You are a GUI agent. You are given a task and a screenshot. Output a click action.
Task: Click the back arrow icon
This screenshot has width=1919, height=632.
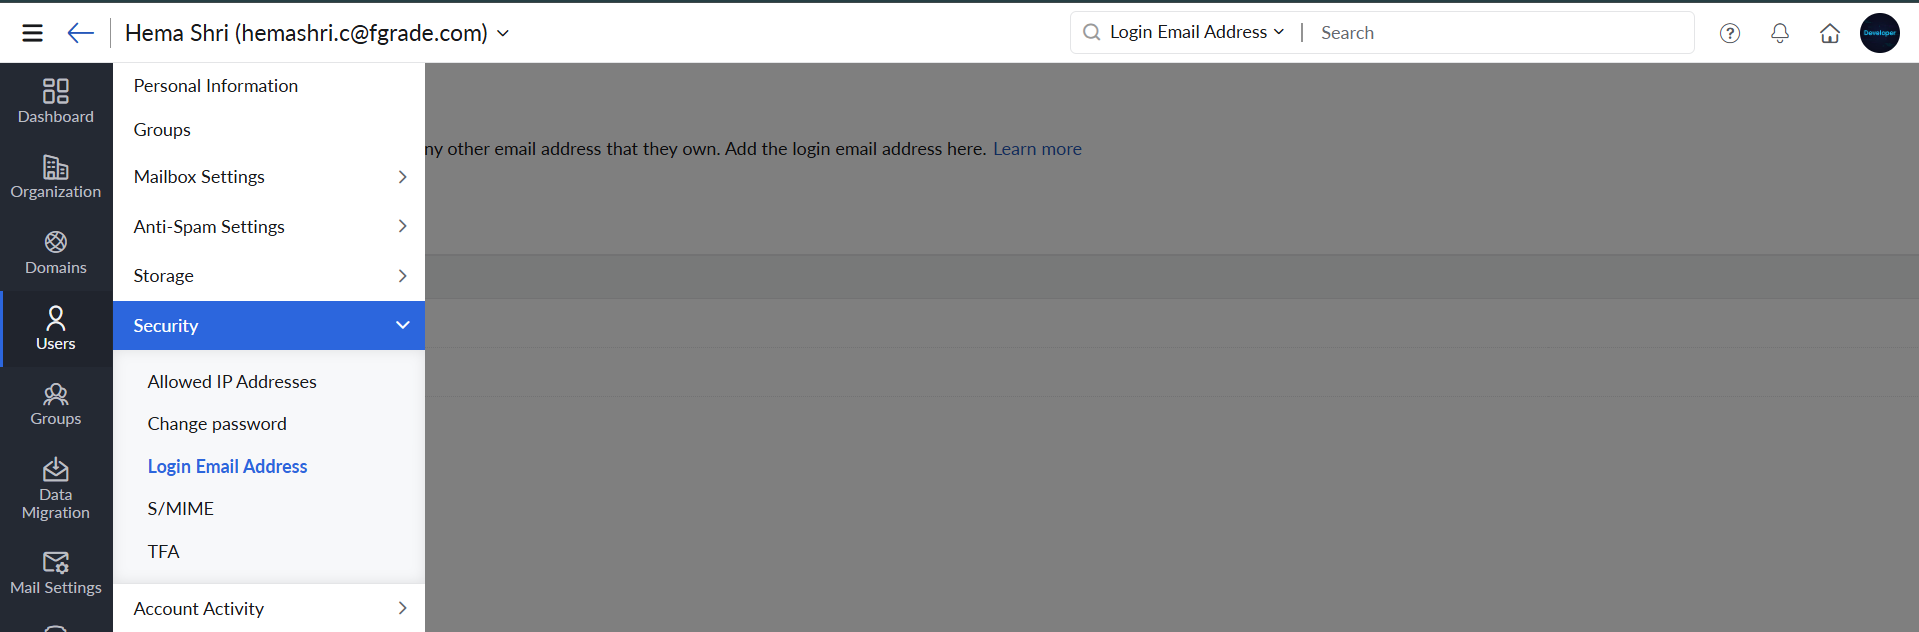[x=80, y=33]
